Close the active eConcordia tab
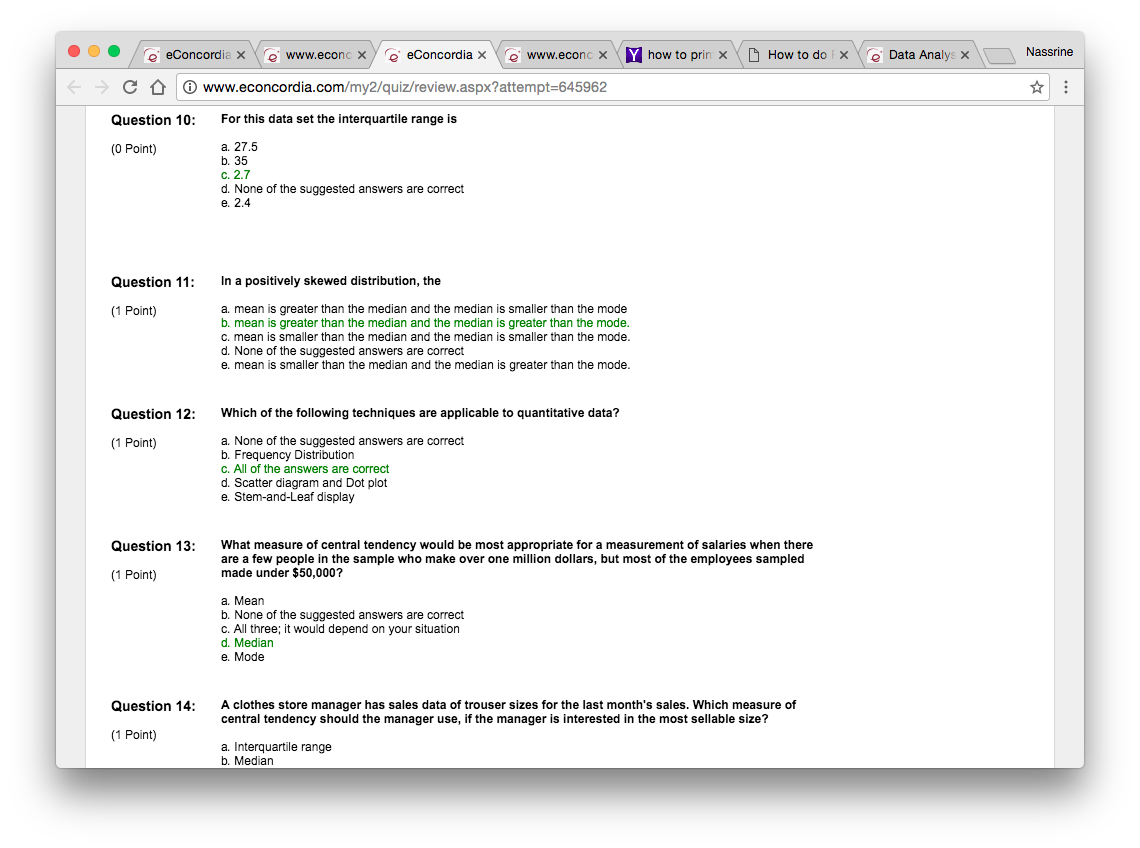Screen dimensions: 1140x848 coord(482,55)
